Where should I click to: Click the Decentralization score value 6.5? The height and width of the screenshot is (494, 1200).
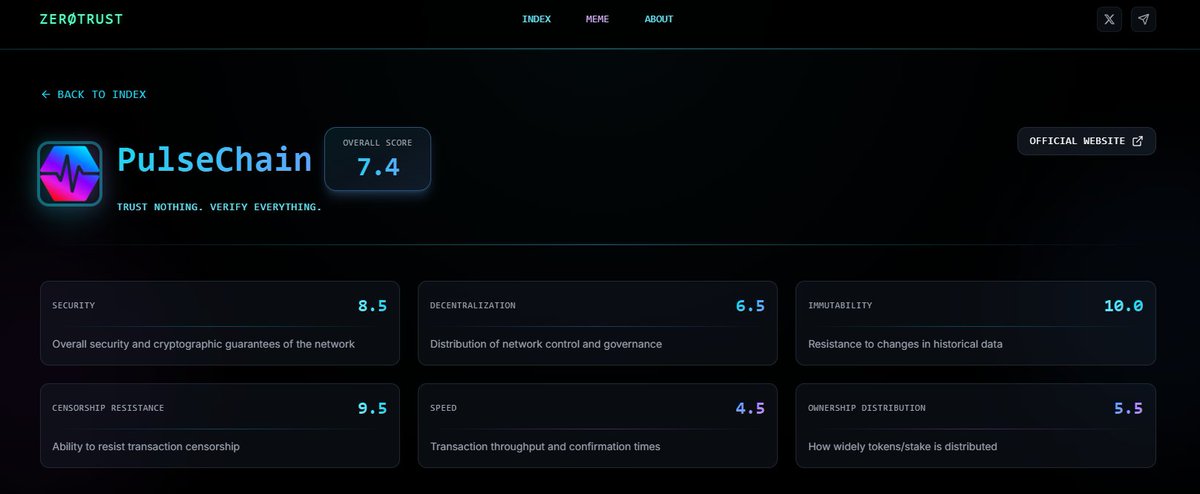pyautogui.click(x=750, y=305)
